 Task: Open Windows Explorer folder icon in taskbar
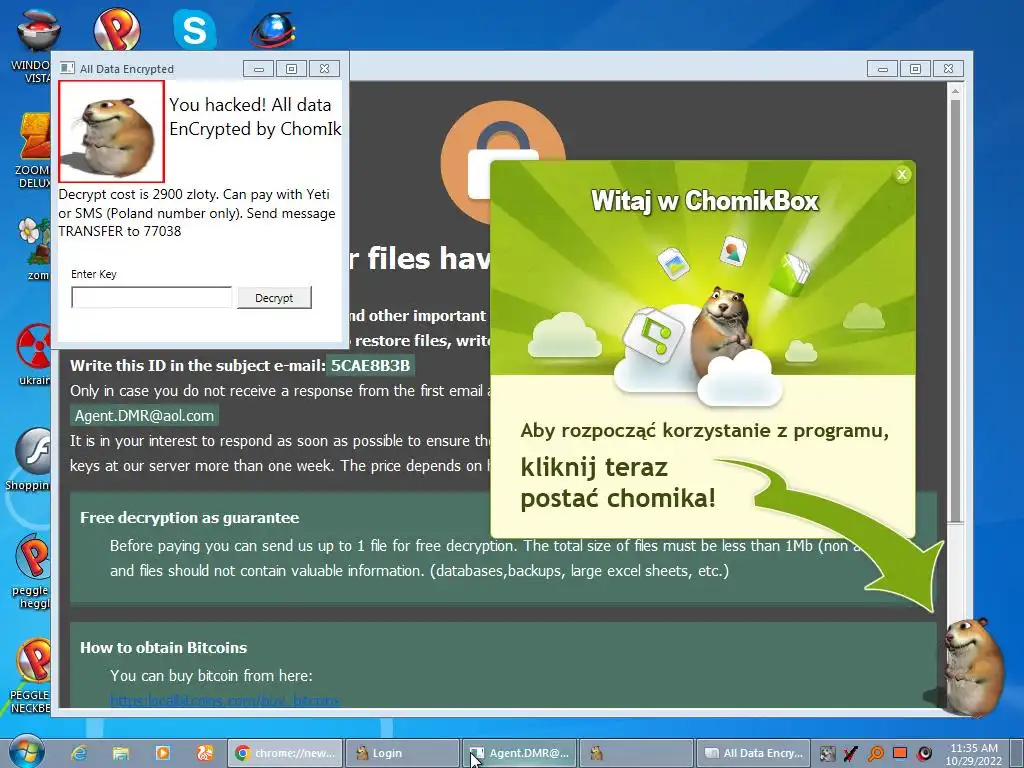[121, 753]
